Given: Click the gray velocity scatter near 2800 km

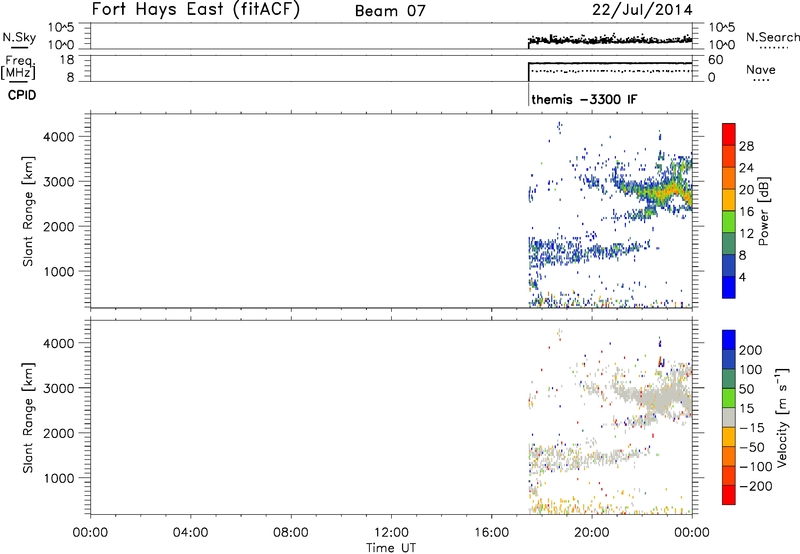Looking at the screenshot, I should 656,397.
